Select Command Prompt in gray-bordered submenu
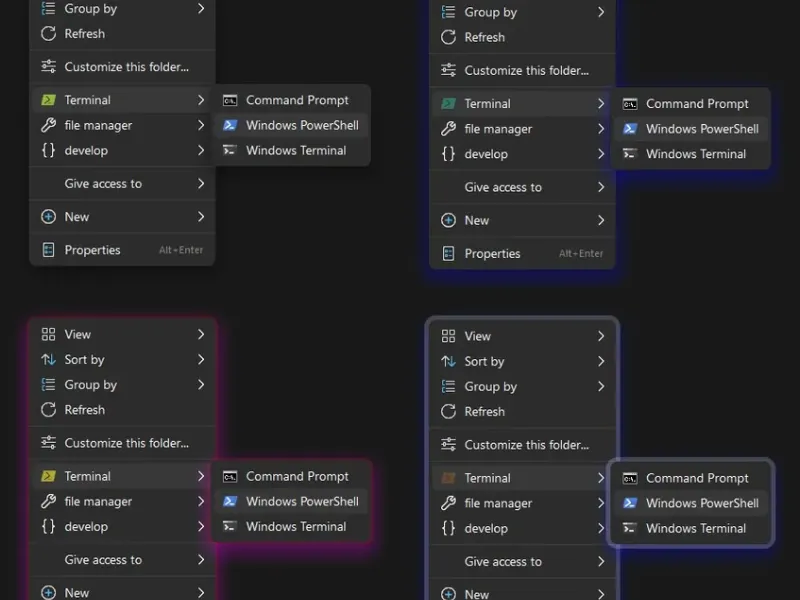Viewport: 800px width, 600px height. 692,478
